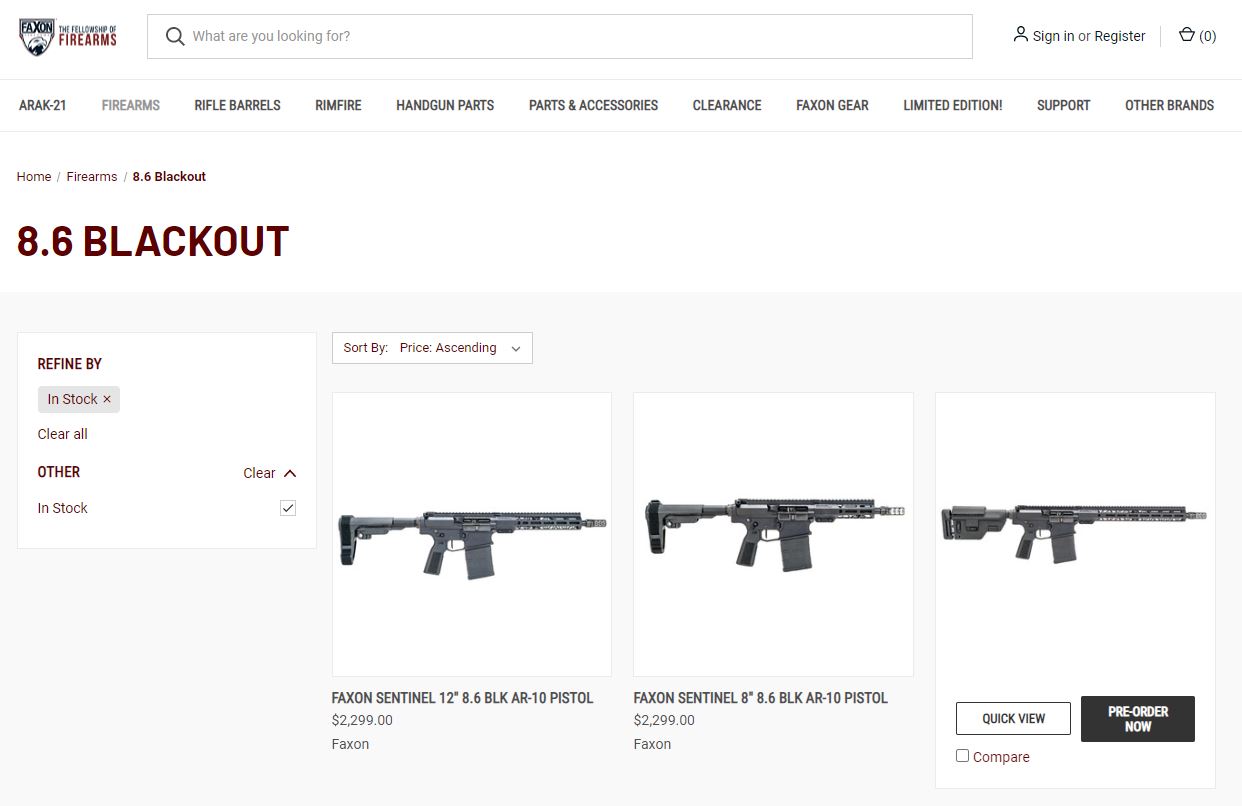Click the REFINE BY heading
1242x806 pixels.
70,364
